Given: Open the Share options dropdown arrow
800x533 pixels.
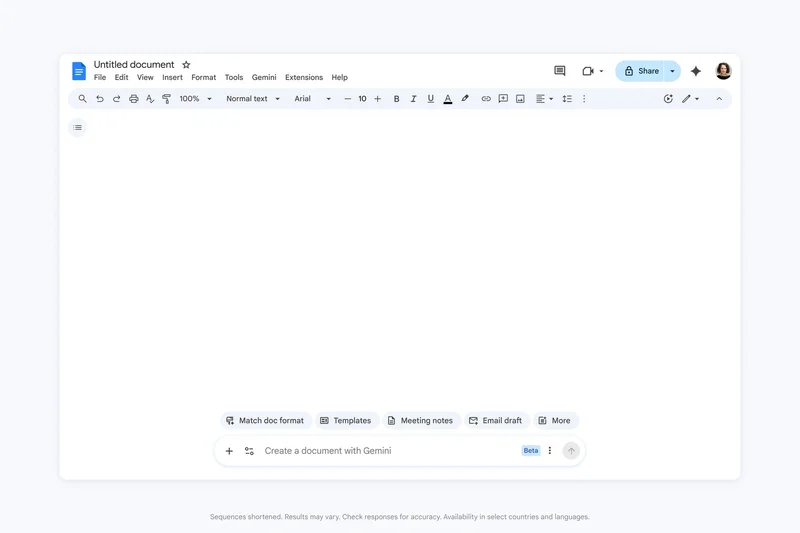Looking at the screenshot, I should click(x=672, y=71).
